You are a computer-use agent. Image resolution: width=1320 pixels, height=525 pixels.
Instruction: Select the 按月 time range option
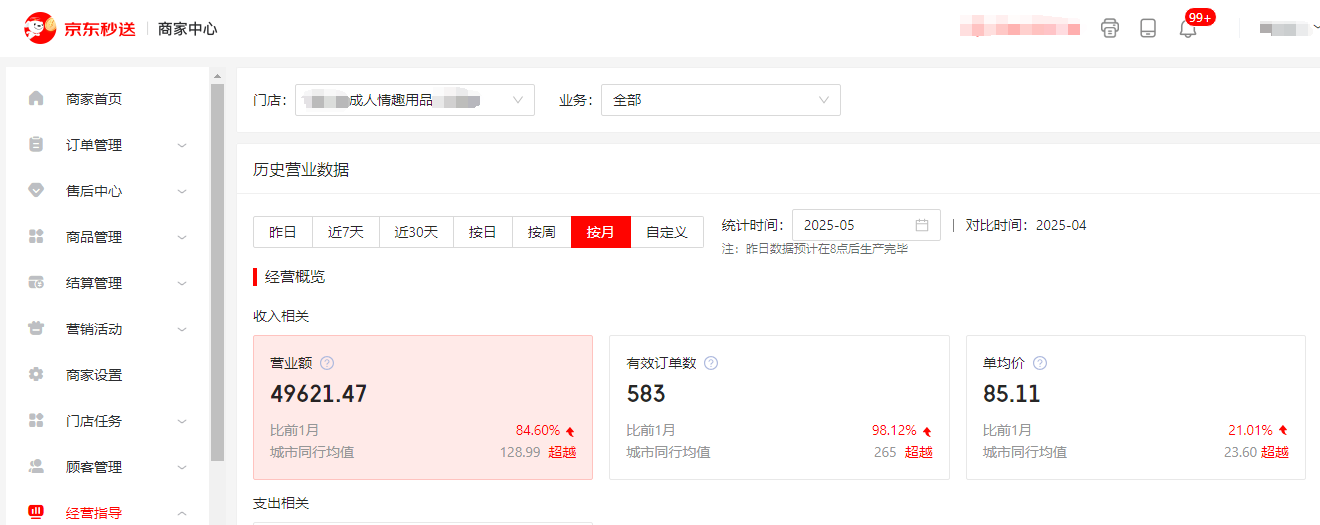pos(600,232)
